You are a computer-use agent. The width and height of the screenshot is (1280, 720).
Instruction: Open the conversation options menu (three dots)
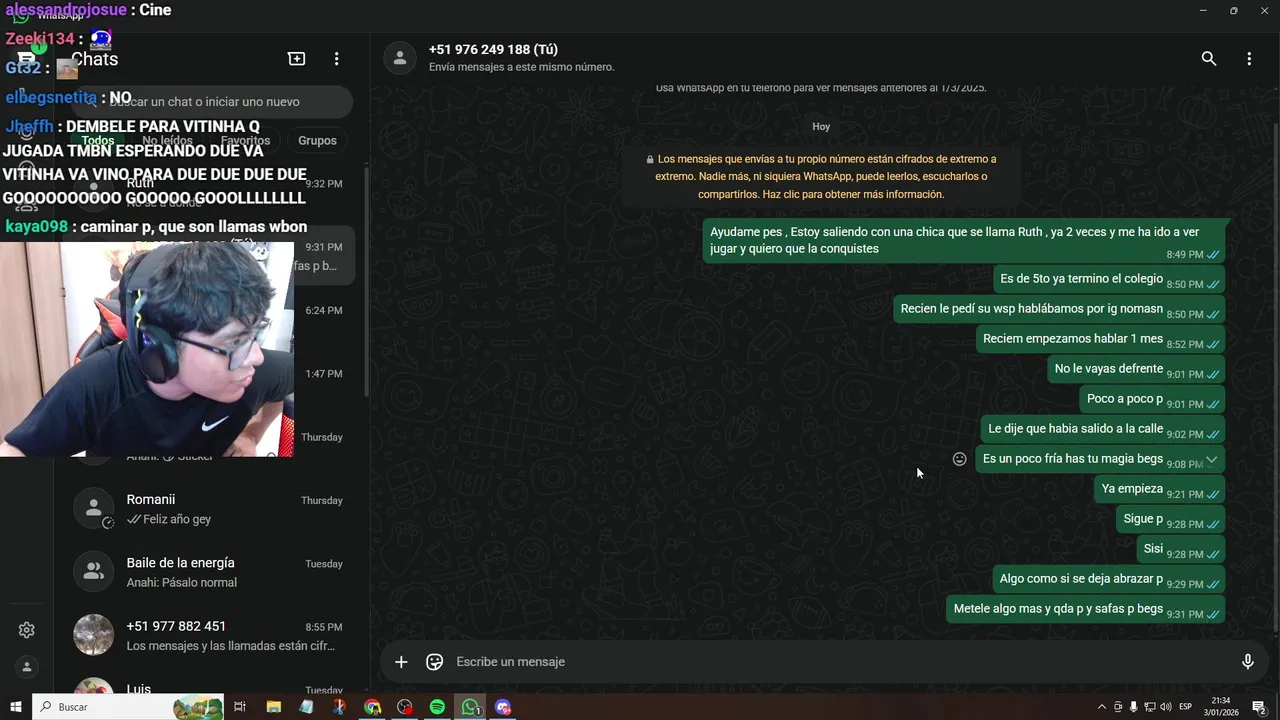(x=1249, y=59)
